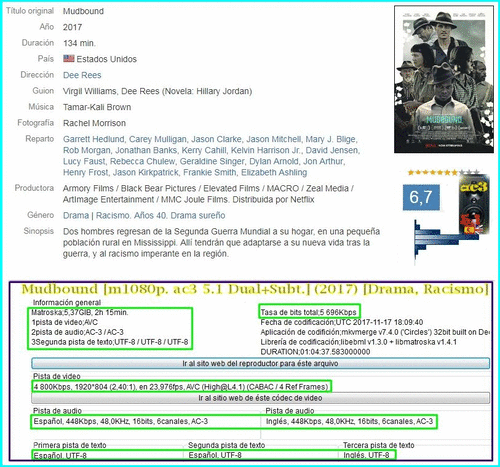Click 'Ir al sitio web del reproductor' button

(x=260, y=363)
